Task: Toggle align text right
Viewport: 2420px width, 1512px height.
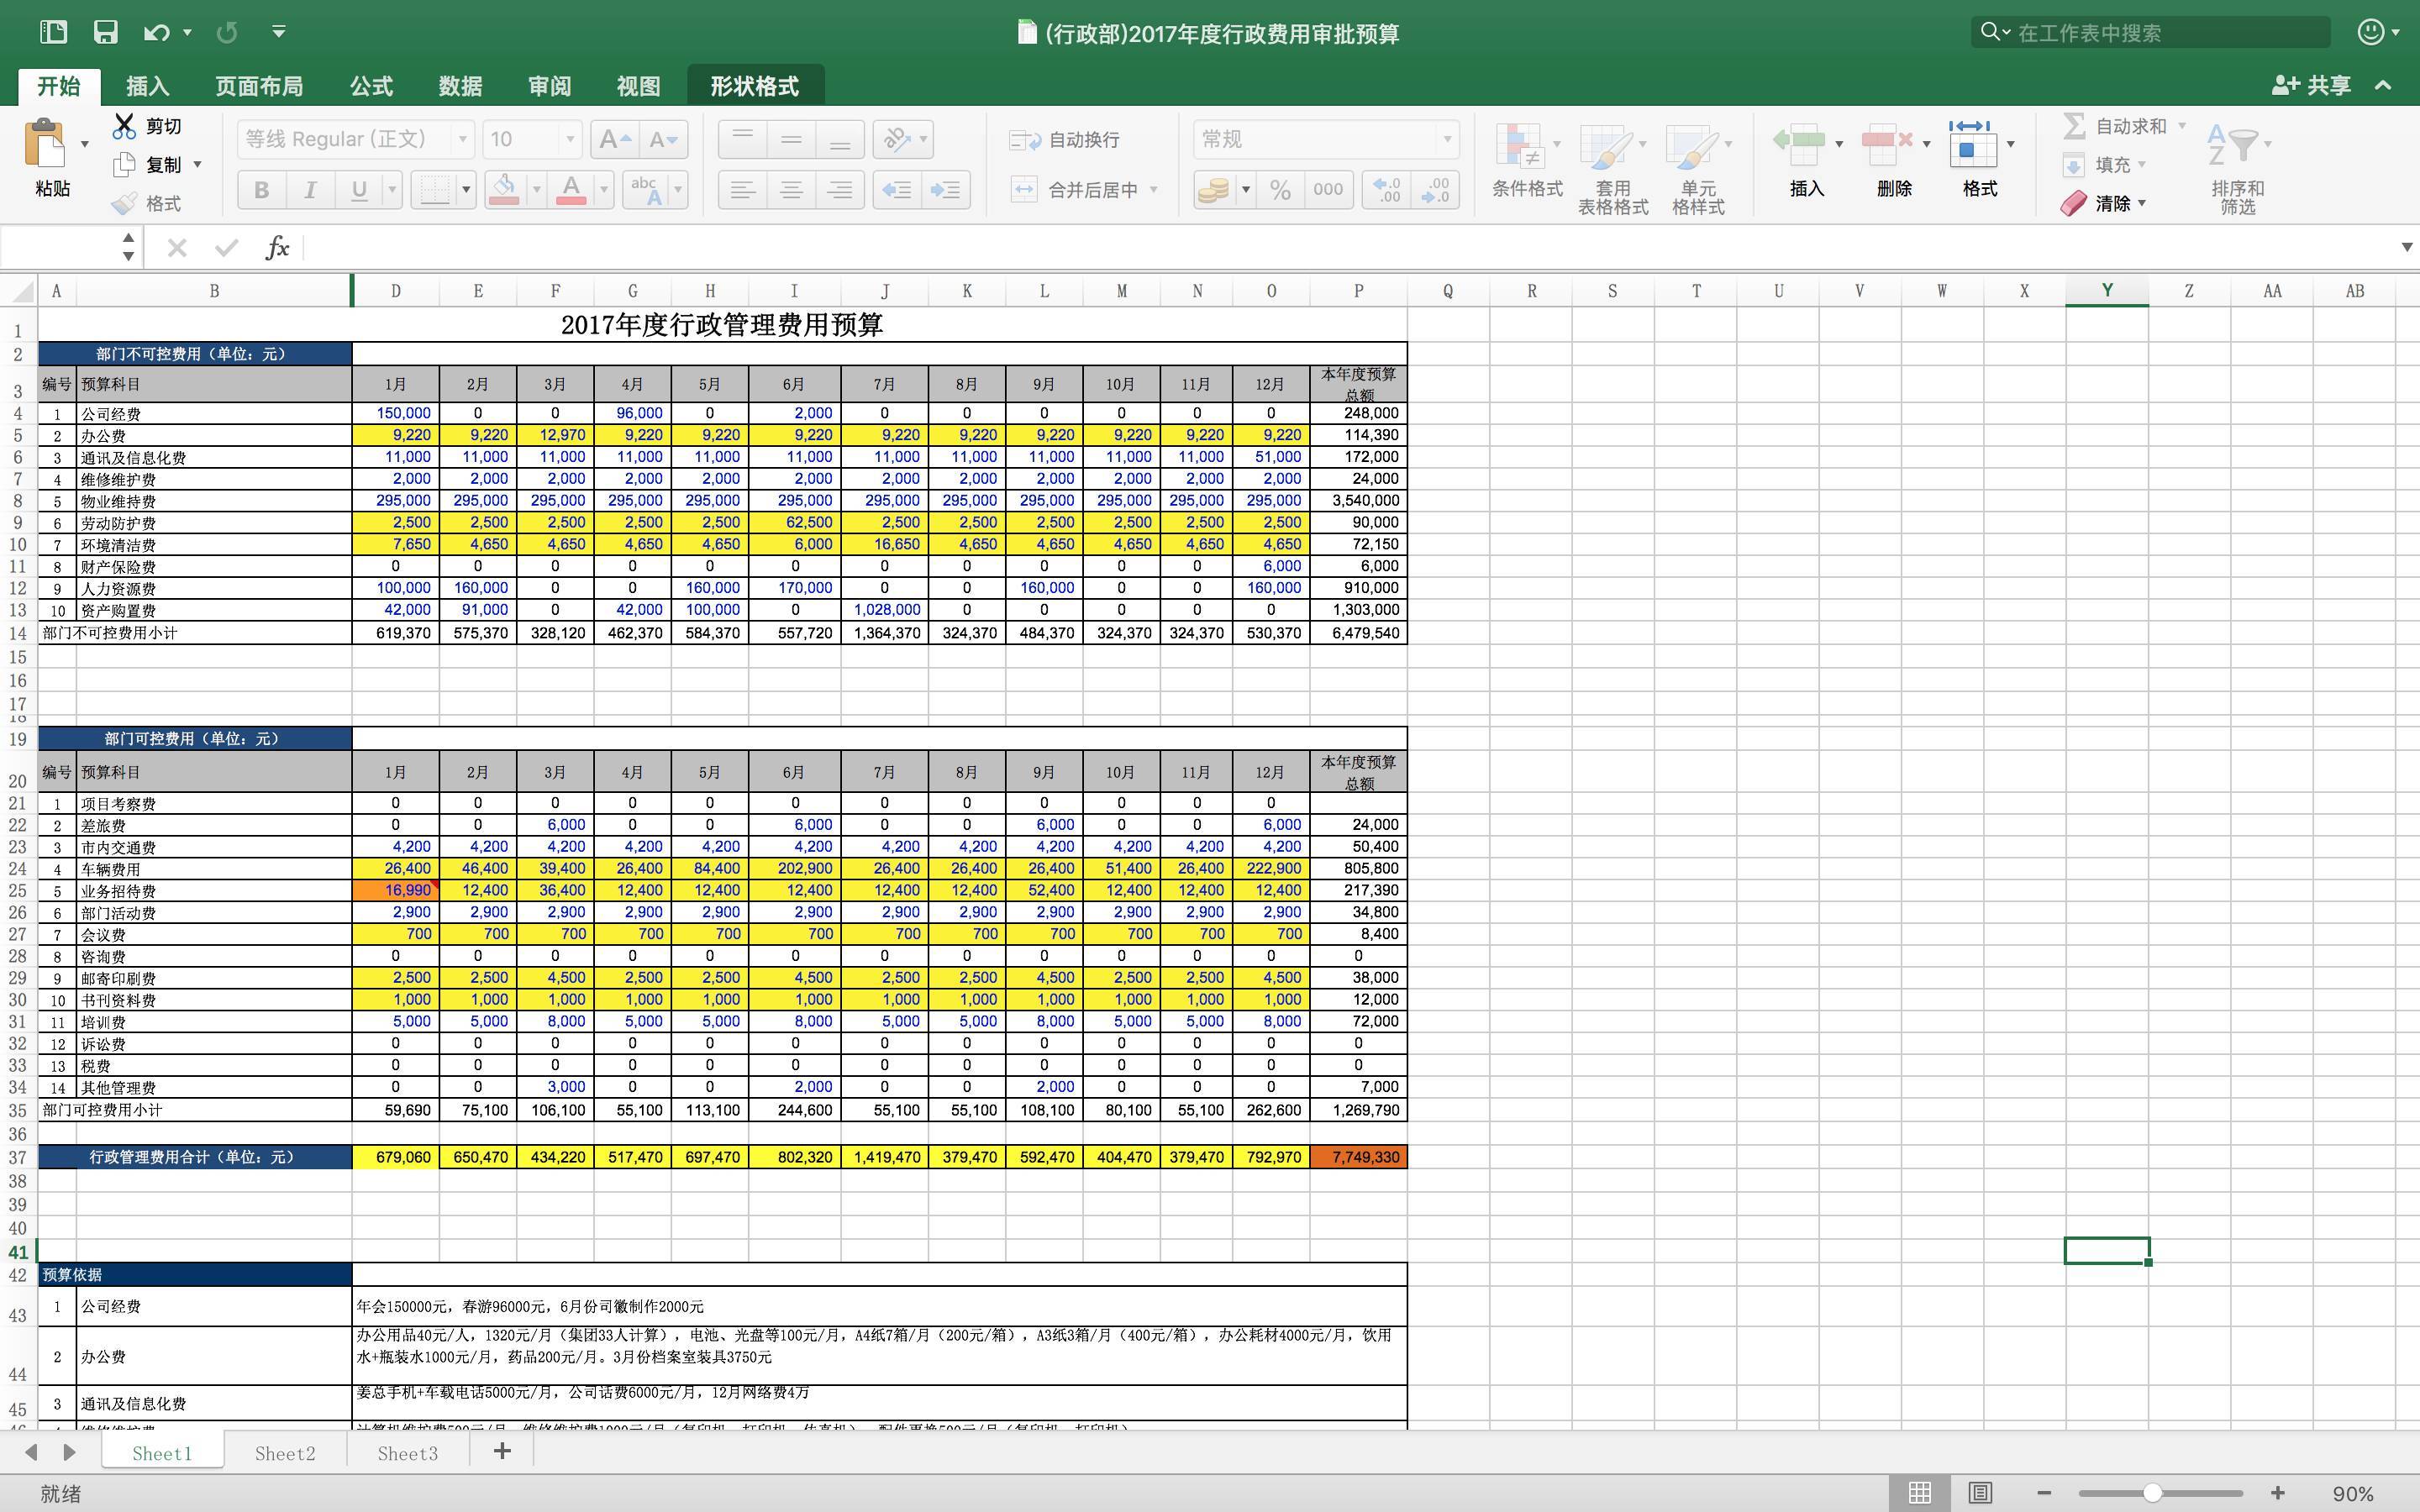Action: [x=840, y=189]
